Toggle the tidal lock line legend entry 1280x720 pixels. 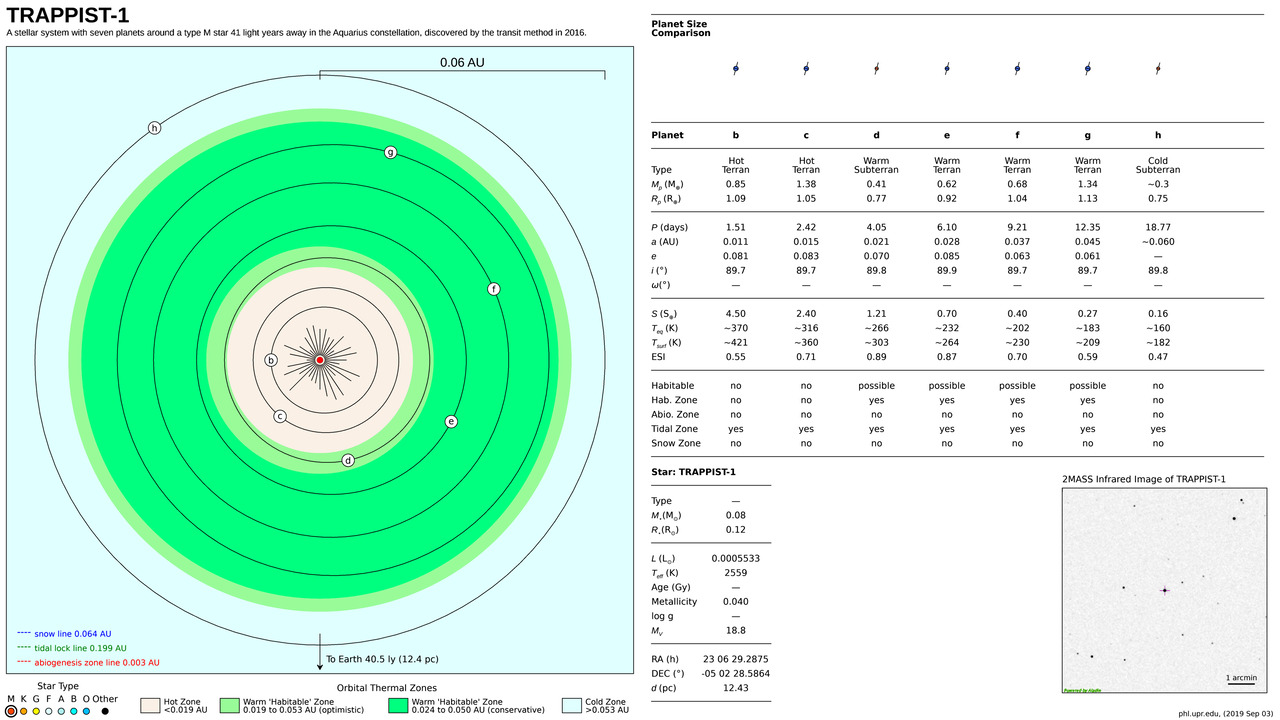click(72, 648)
